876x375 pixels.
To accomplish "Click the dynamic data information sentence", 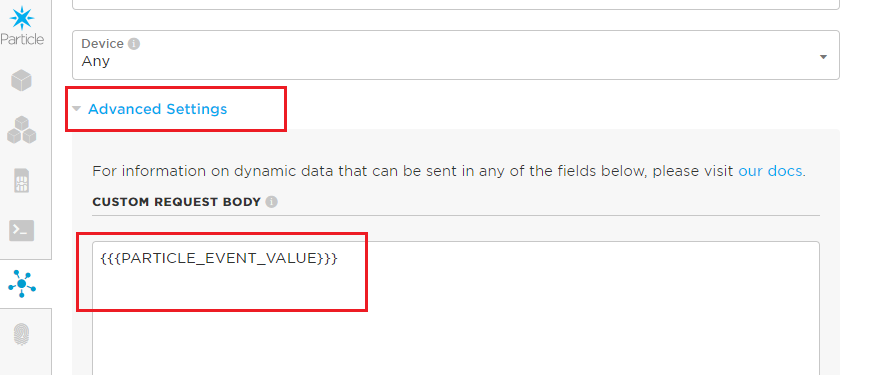I will pyautogui.click(x=449, y=171).
